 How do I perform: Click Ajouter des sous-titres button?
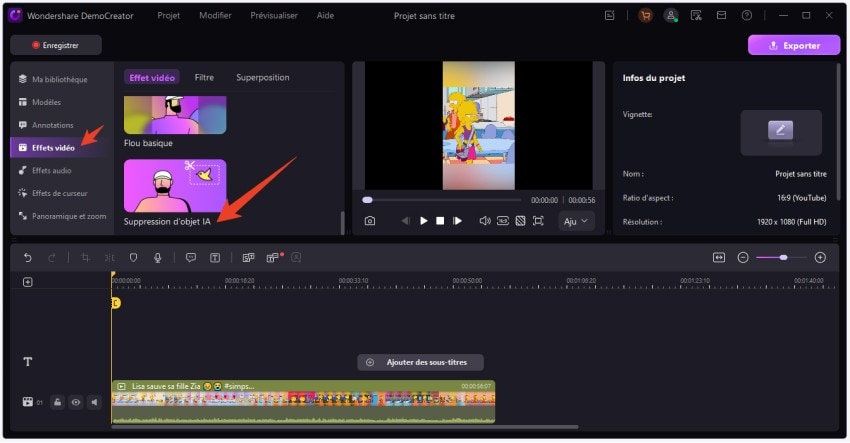420,362
